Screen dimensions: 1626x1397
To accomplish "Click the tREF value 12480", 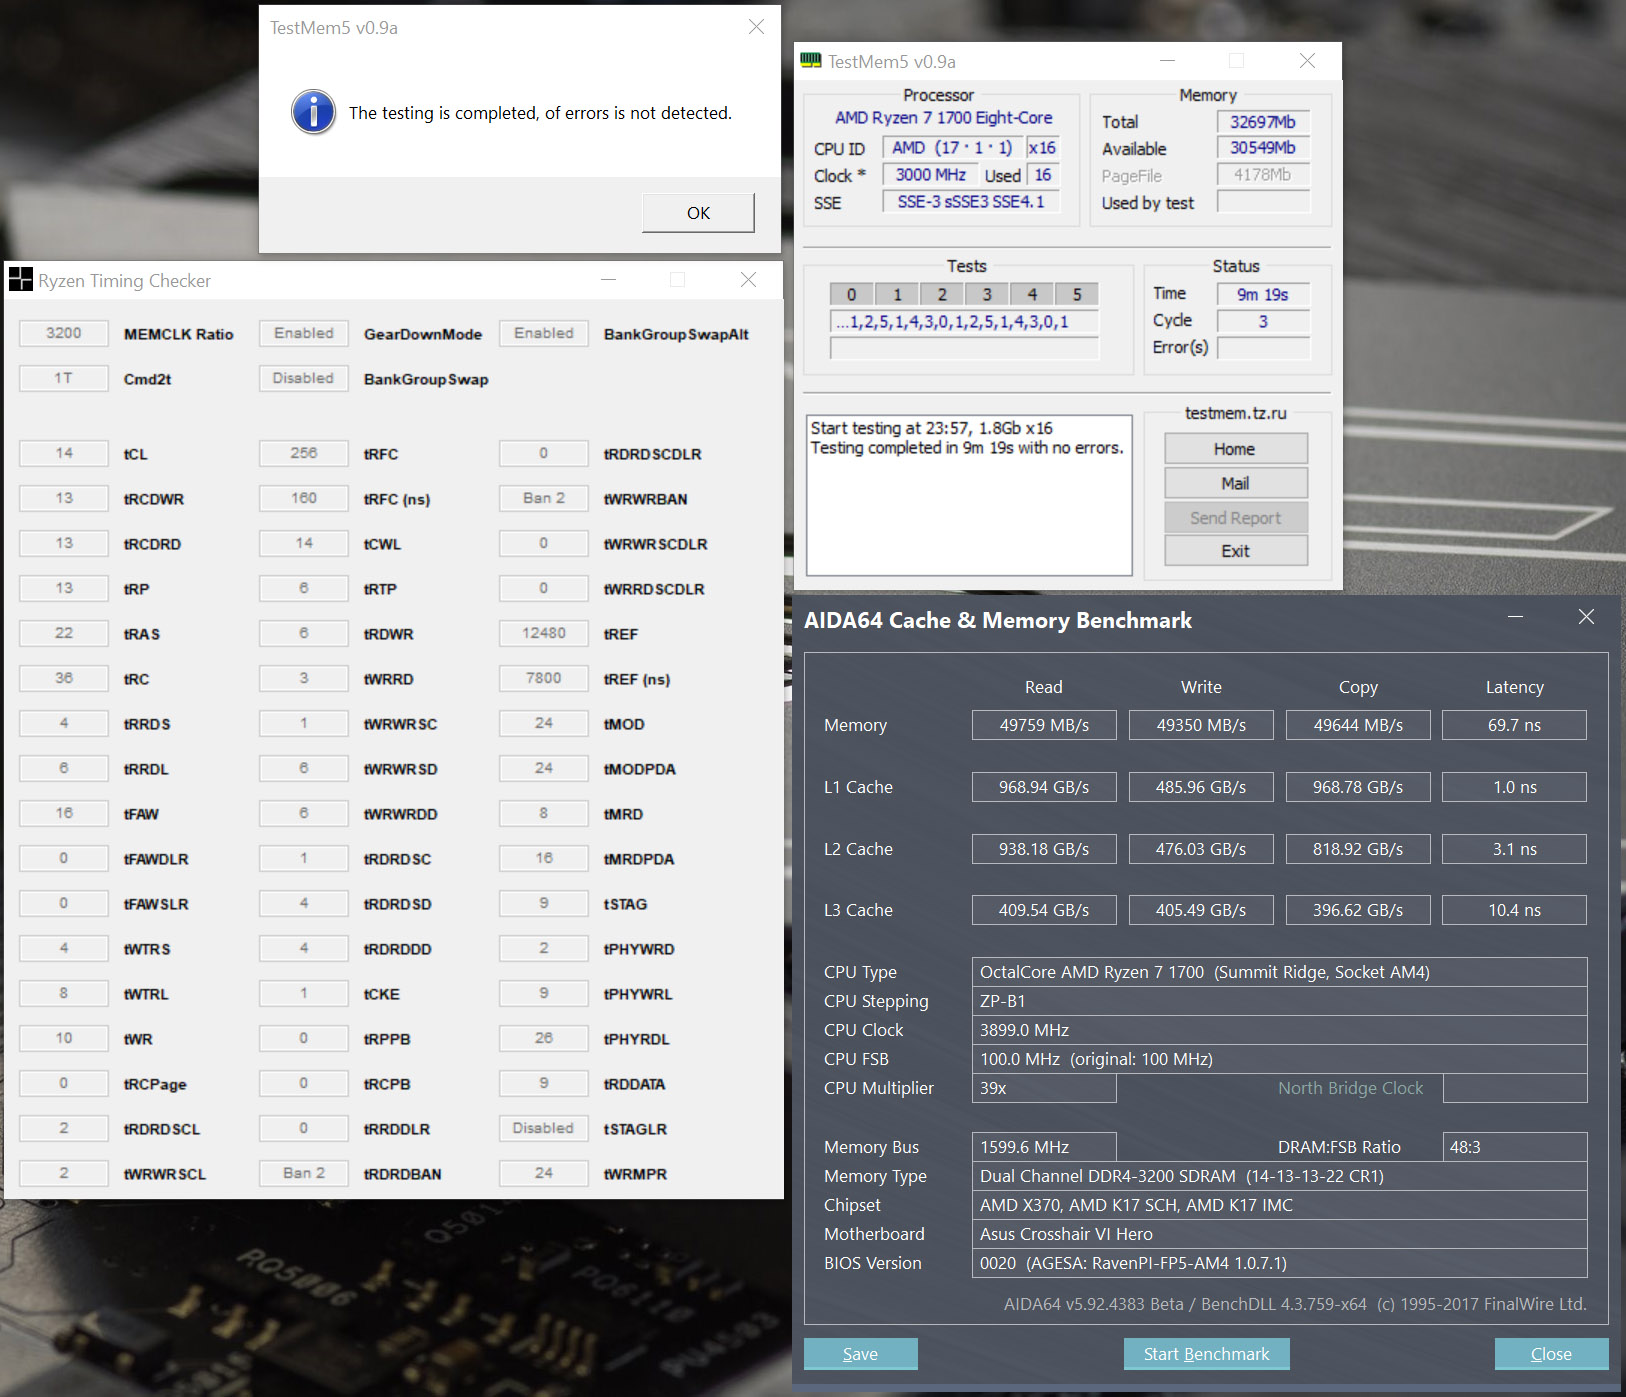I will point(544,633).
